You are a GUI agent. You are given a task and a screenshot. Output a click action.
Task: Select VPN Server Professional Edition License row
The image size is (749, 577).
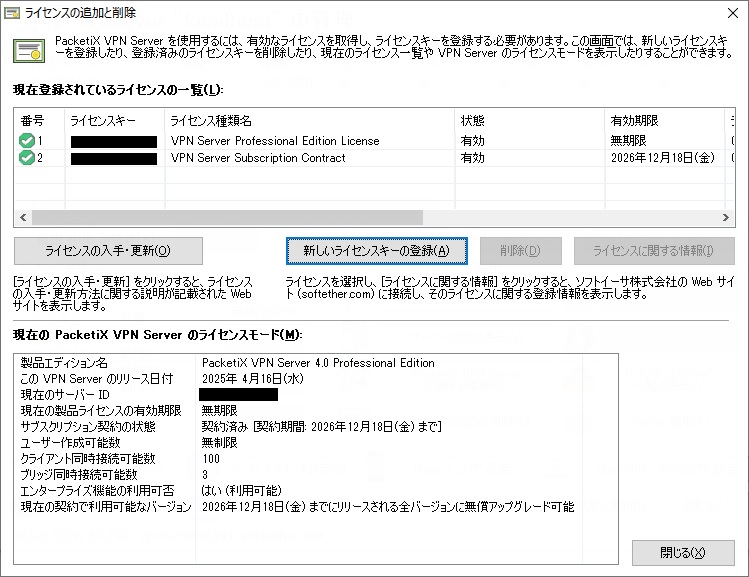tap(275, 141)
